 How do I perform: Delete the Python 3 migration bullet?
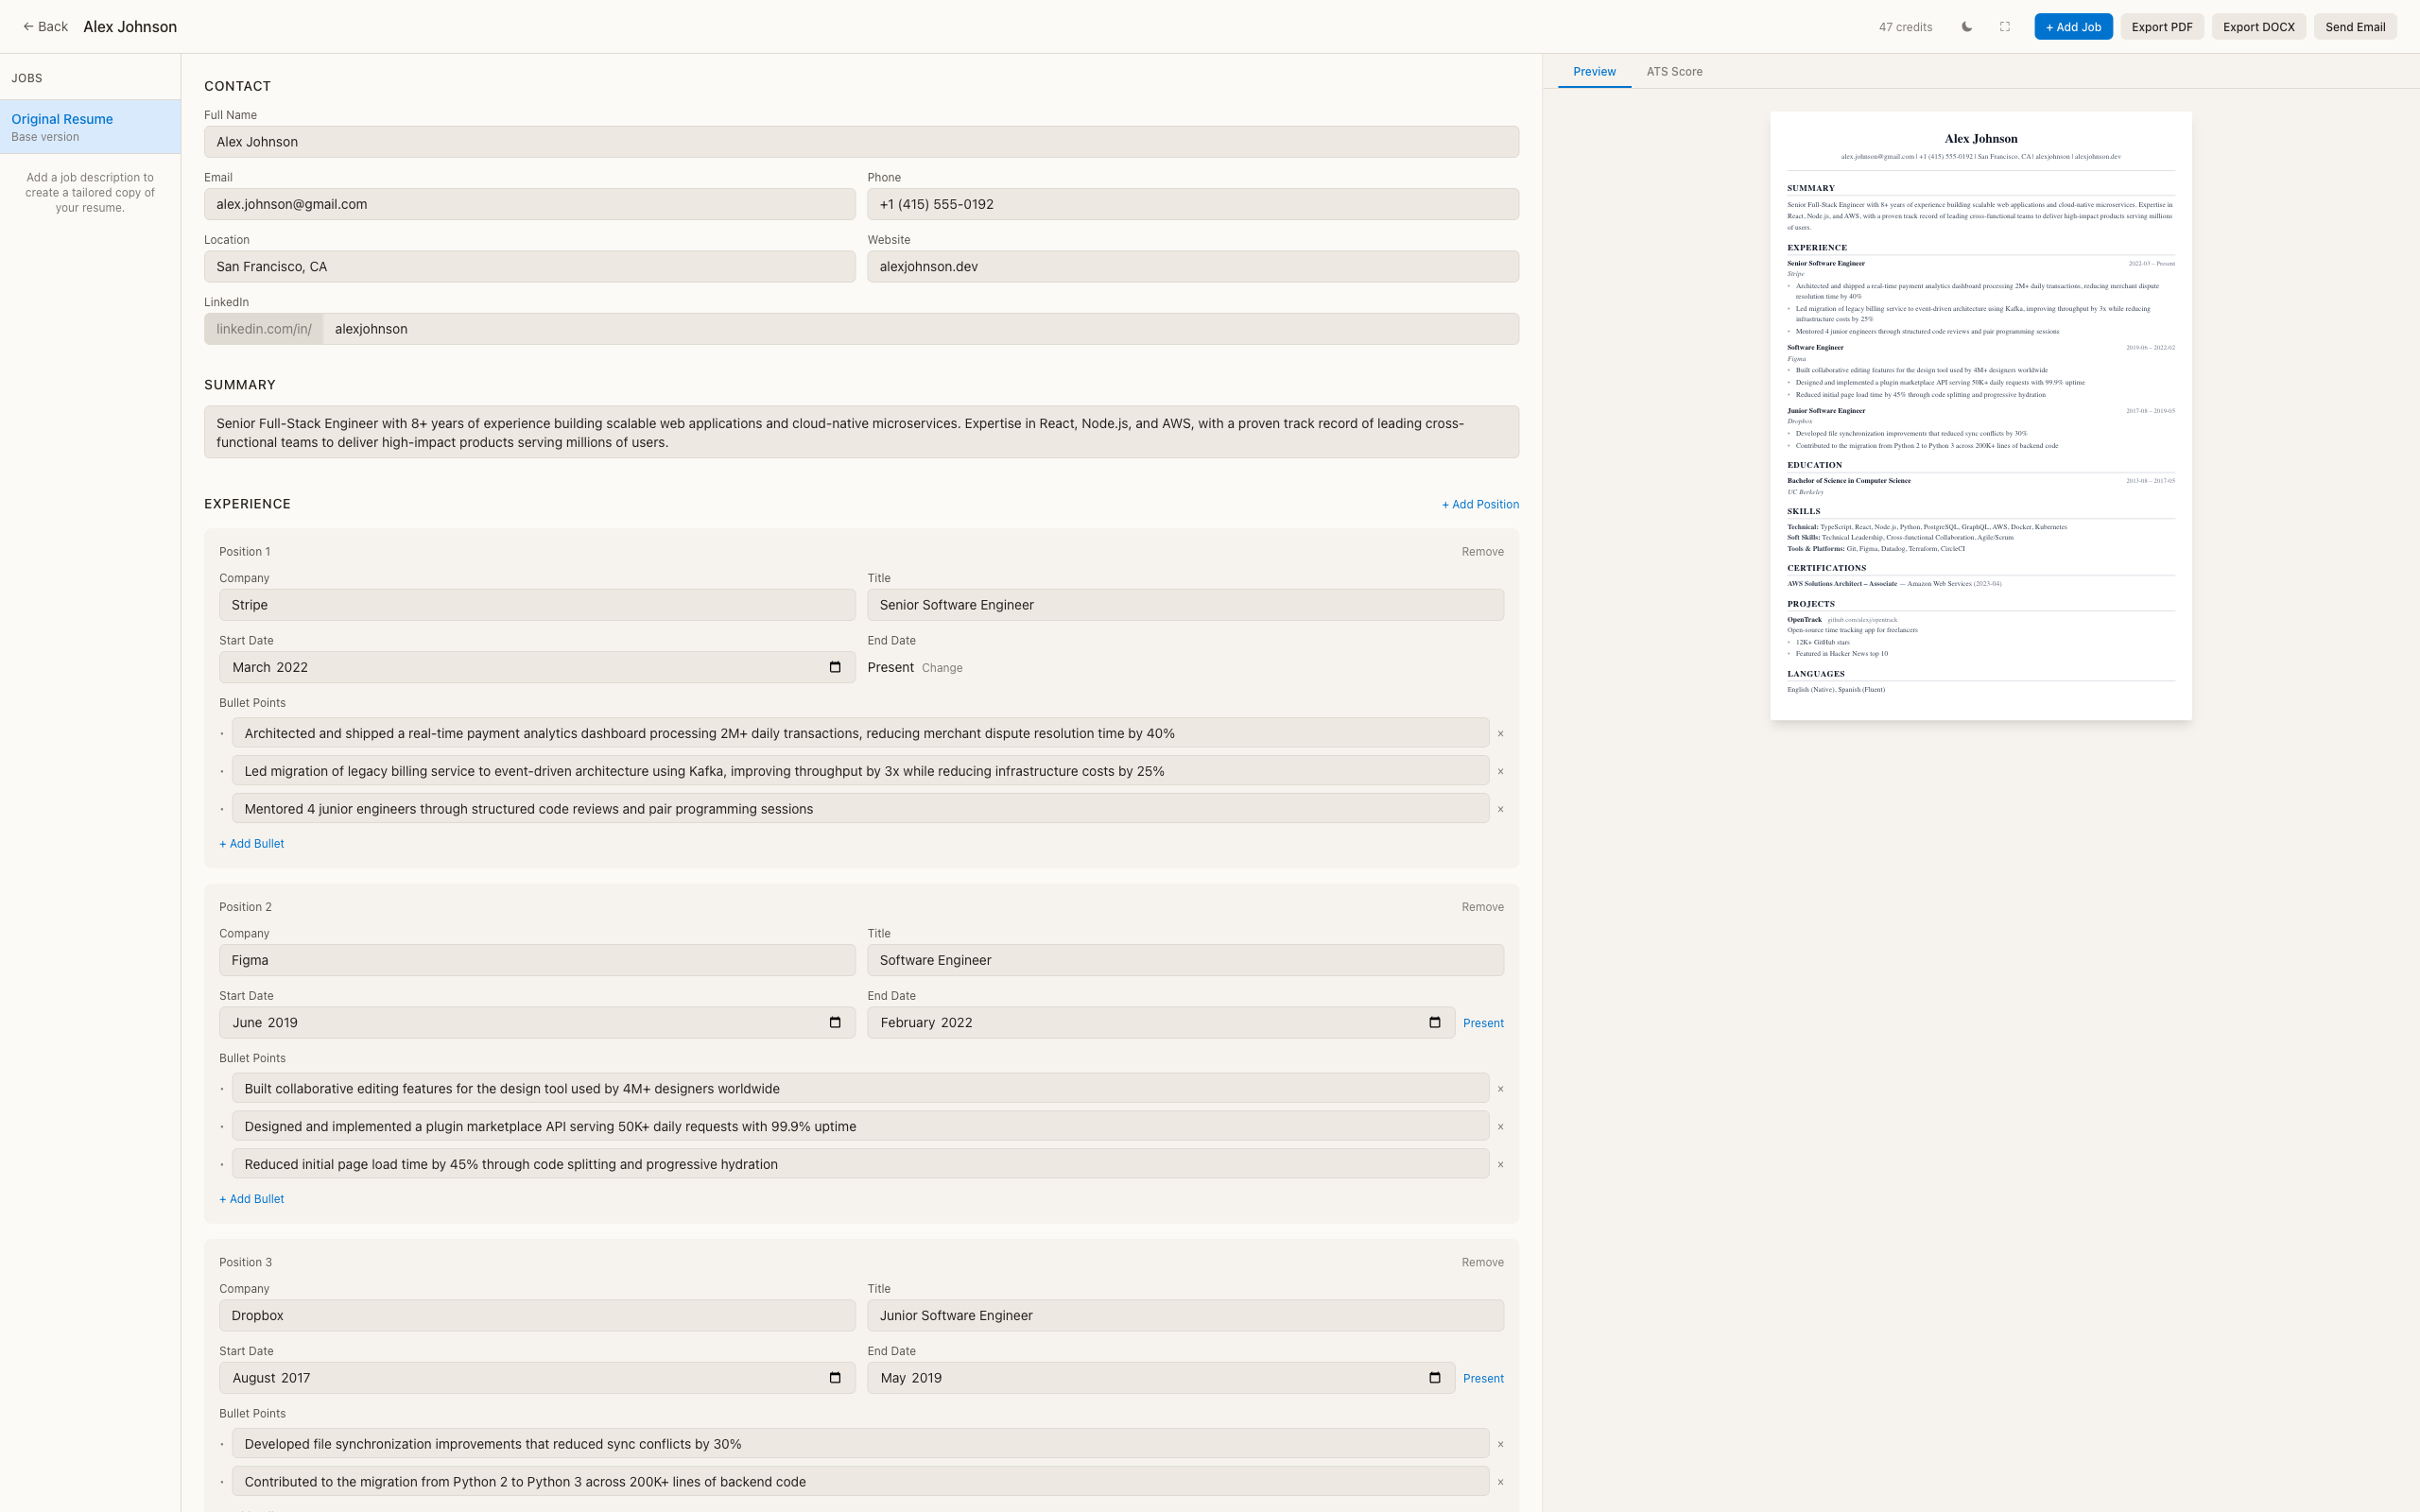coord(1500,1482)
